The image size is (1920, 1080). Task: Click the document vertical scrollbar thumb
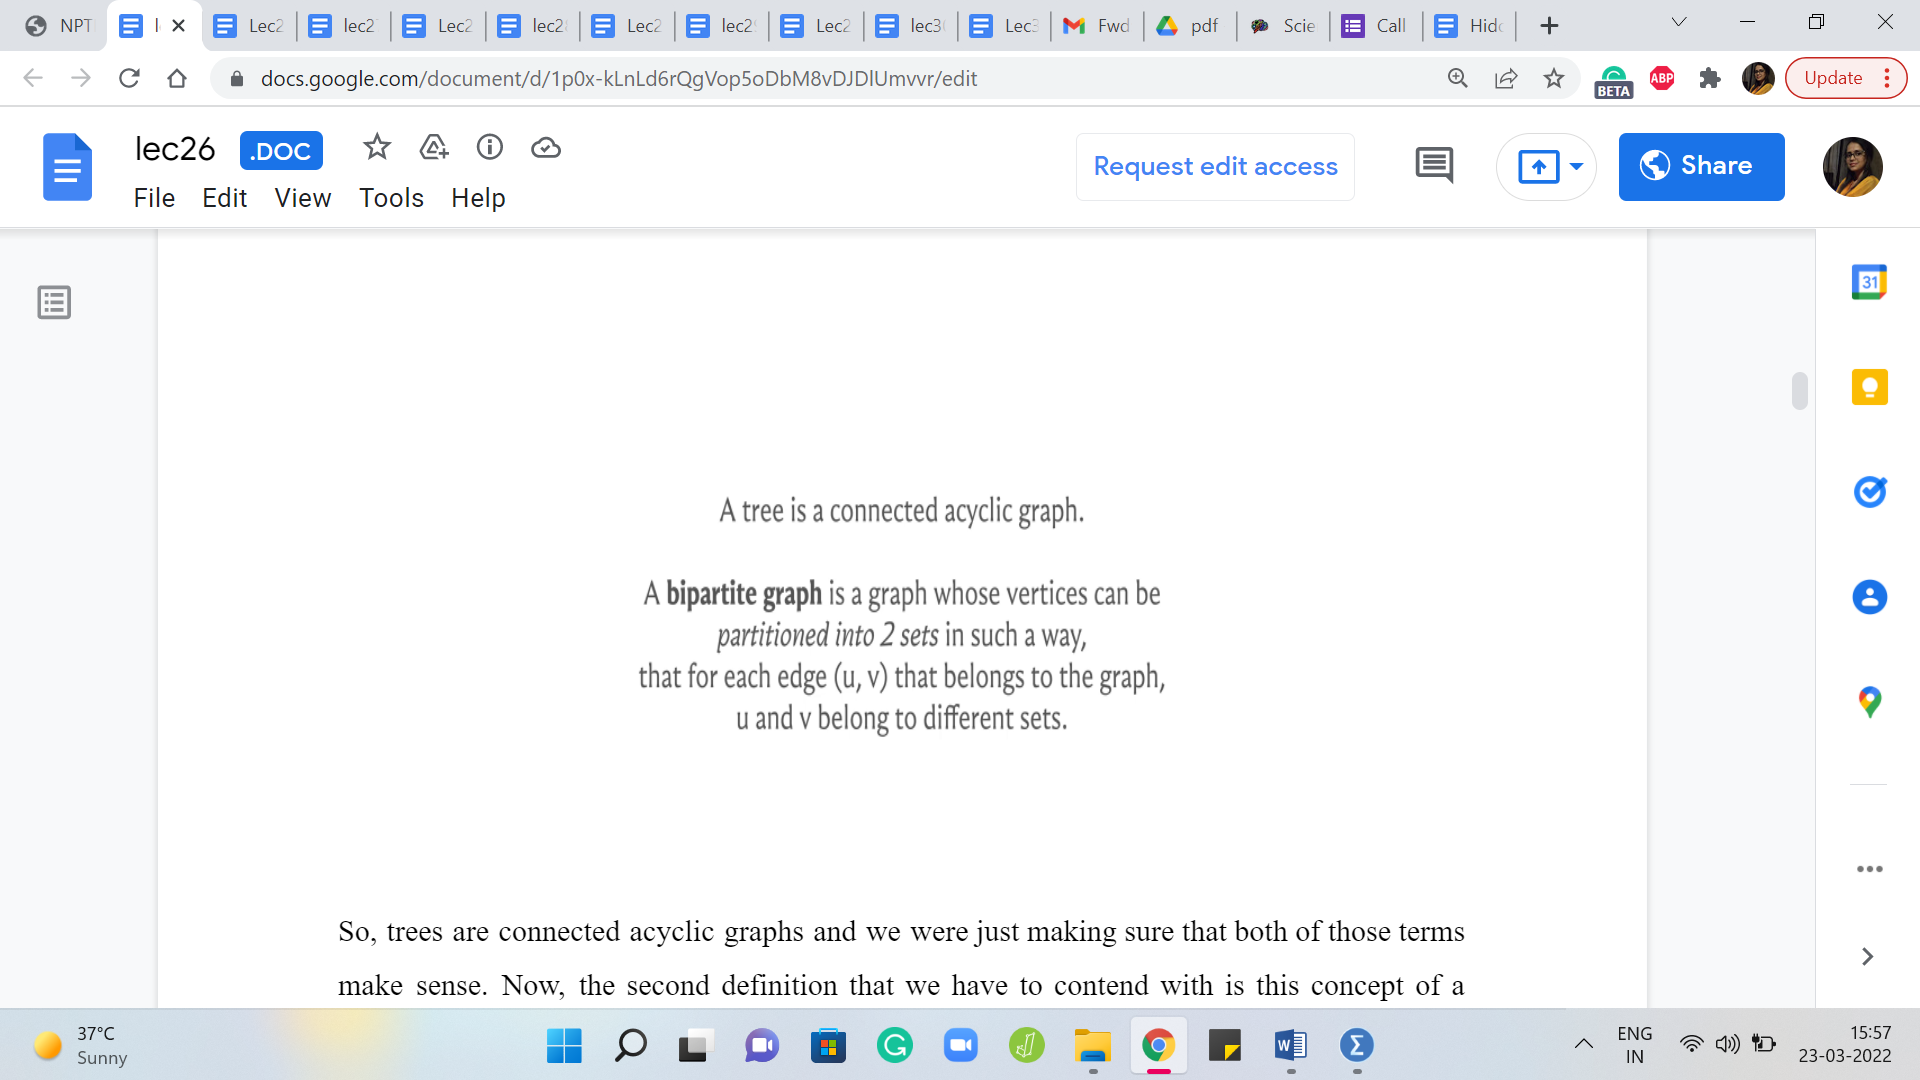(x=1799, y=391)
